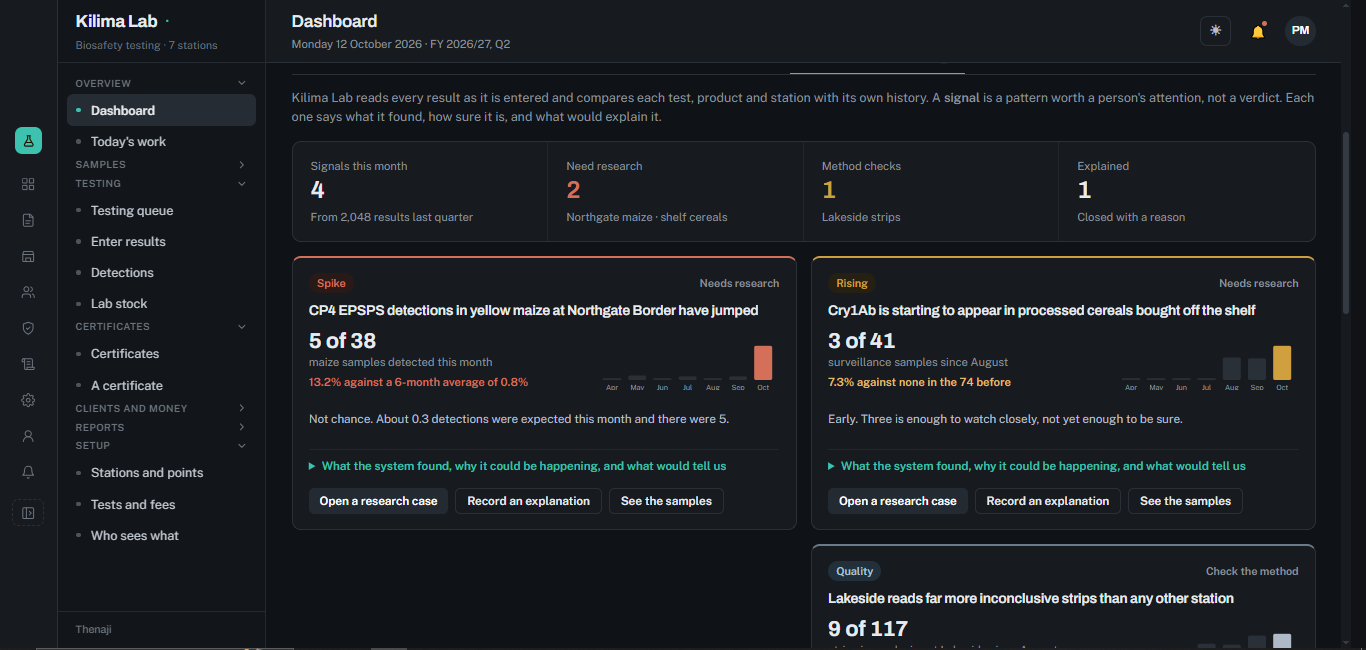This screenshot has width=1366, height=650.
Task: Collapse the SETUP section chevron
Action: coord(241,446)
